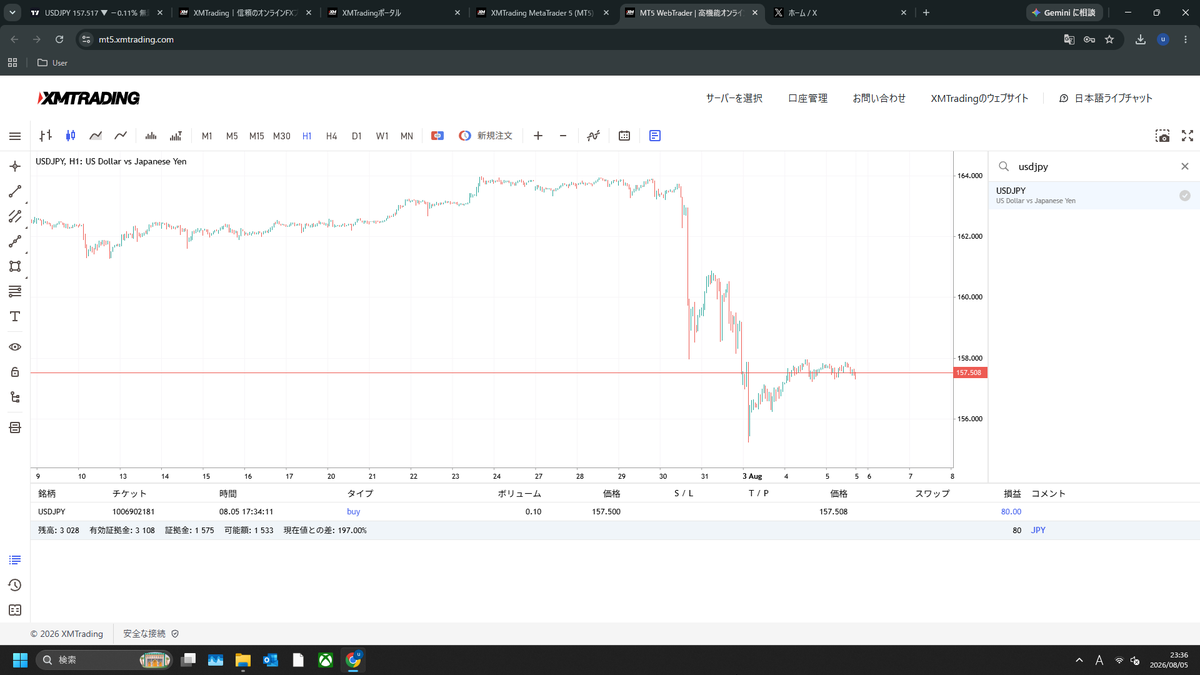Image resolution: width=1200 pixels, height=675 pixels.
Task: Sort trades by 銘柄 column header
Action: [x=47, y=494]
